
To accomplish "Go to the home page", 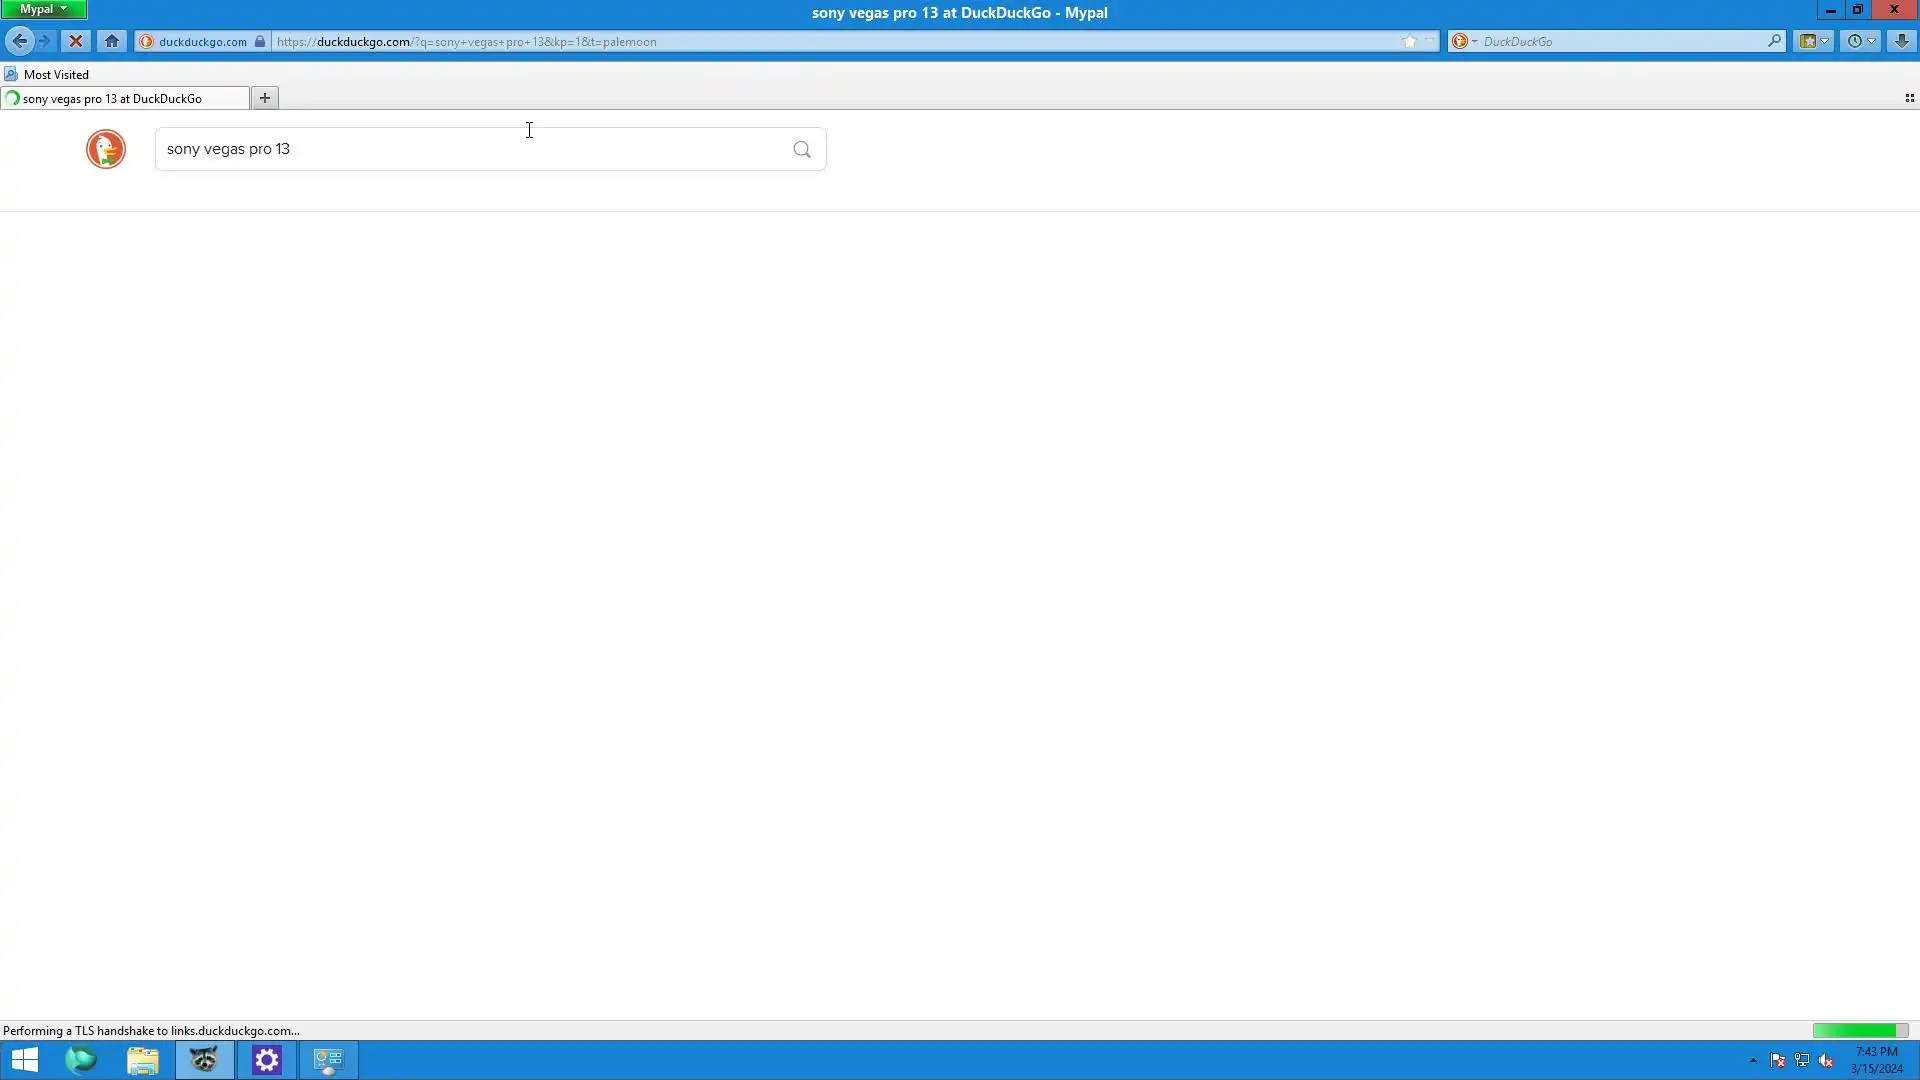I will click(x=112, y=41).
